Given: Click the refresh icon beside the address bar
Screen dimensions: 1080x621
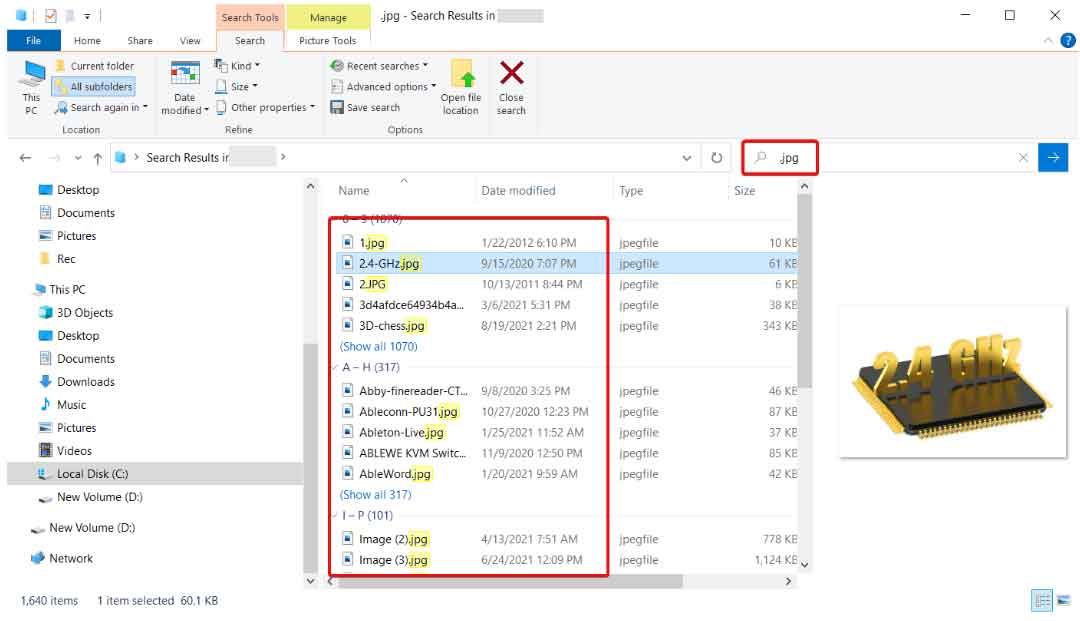Looking at the screenshot, I should tap(716, 158).
